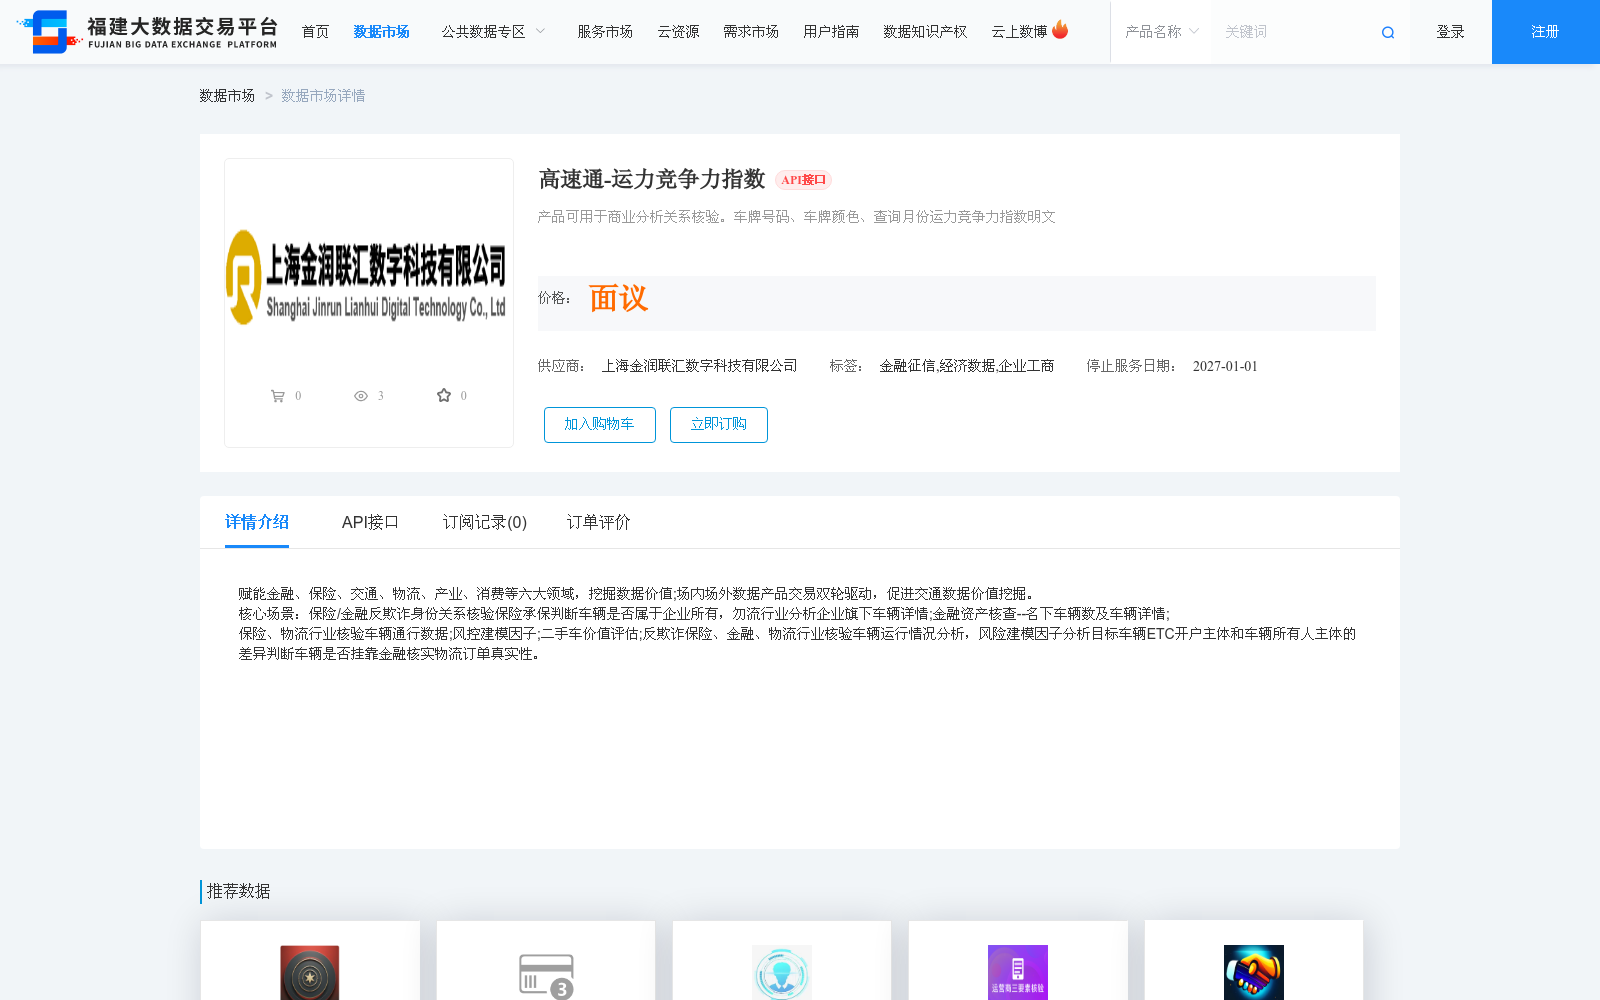Click the 登录 link
The width and height of the screenshot is (1600, 1000).
1450,32
